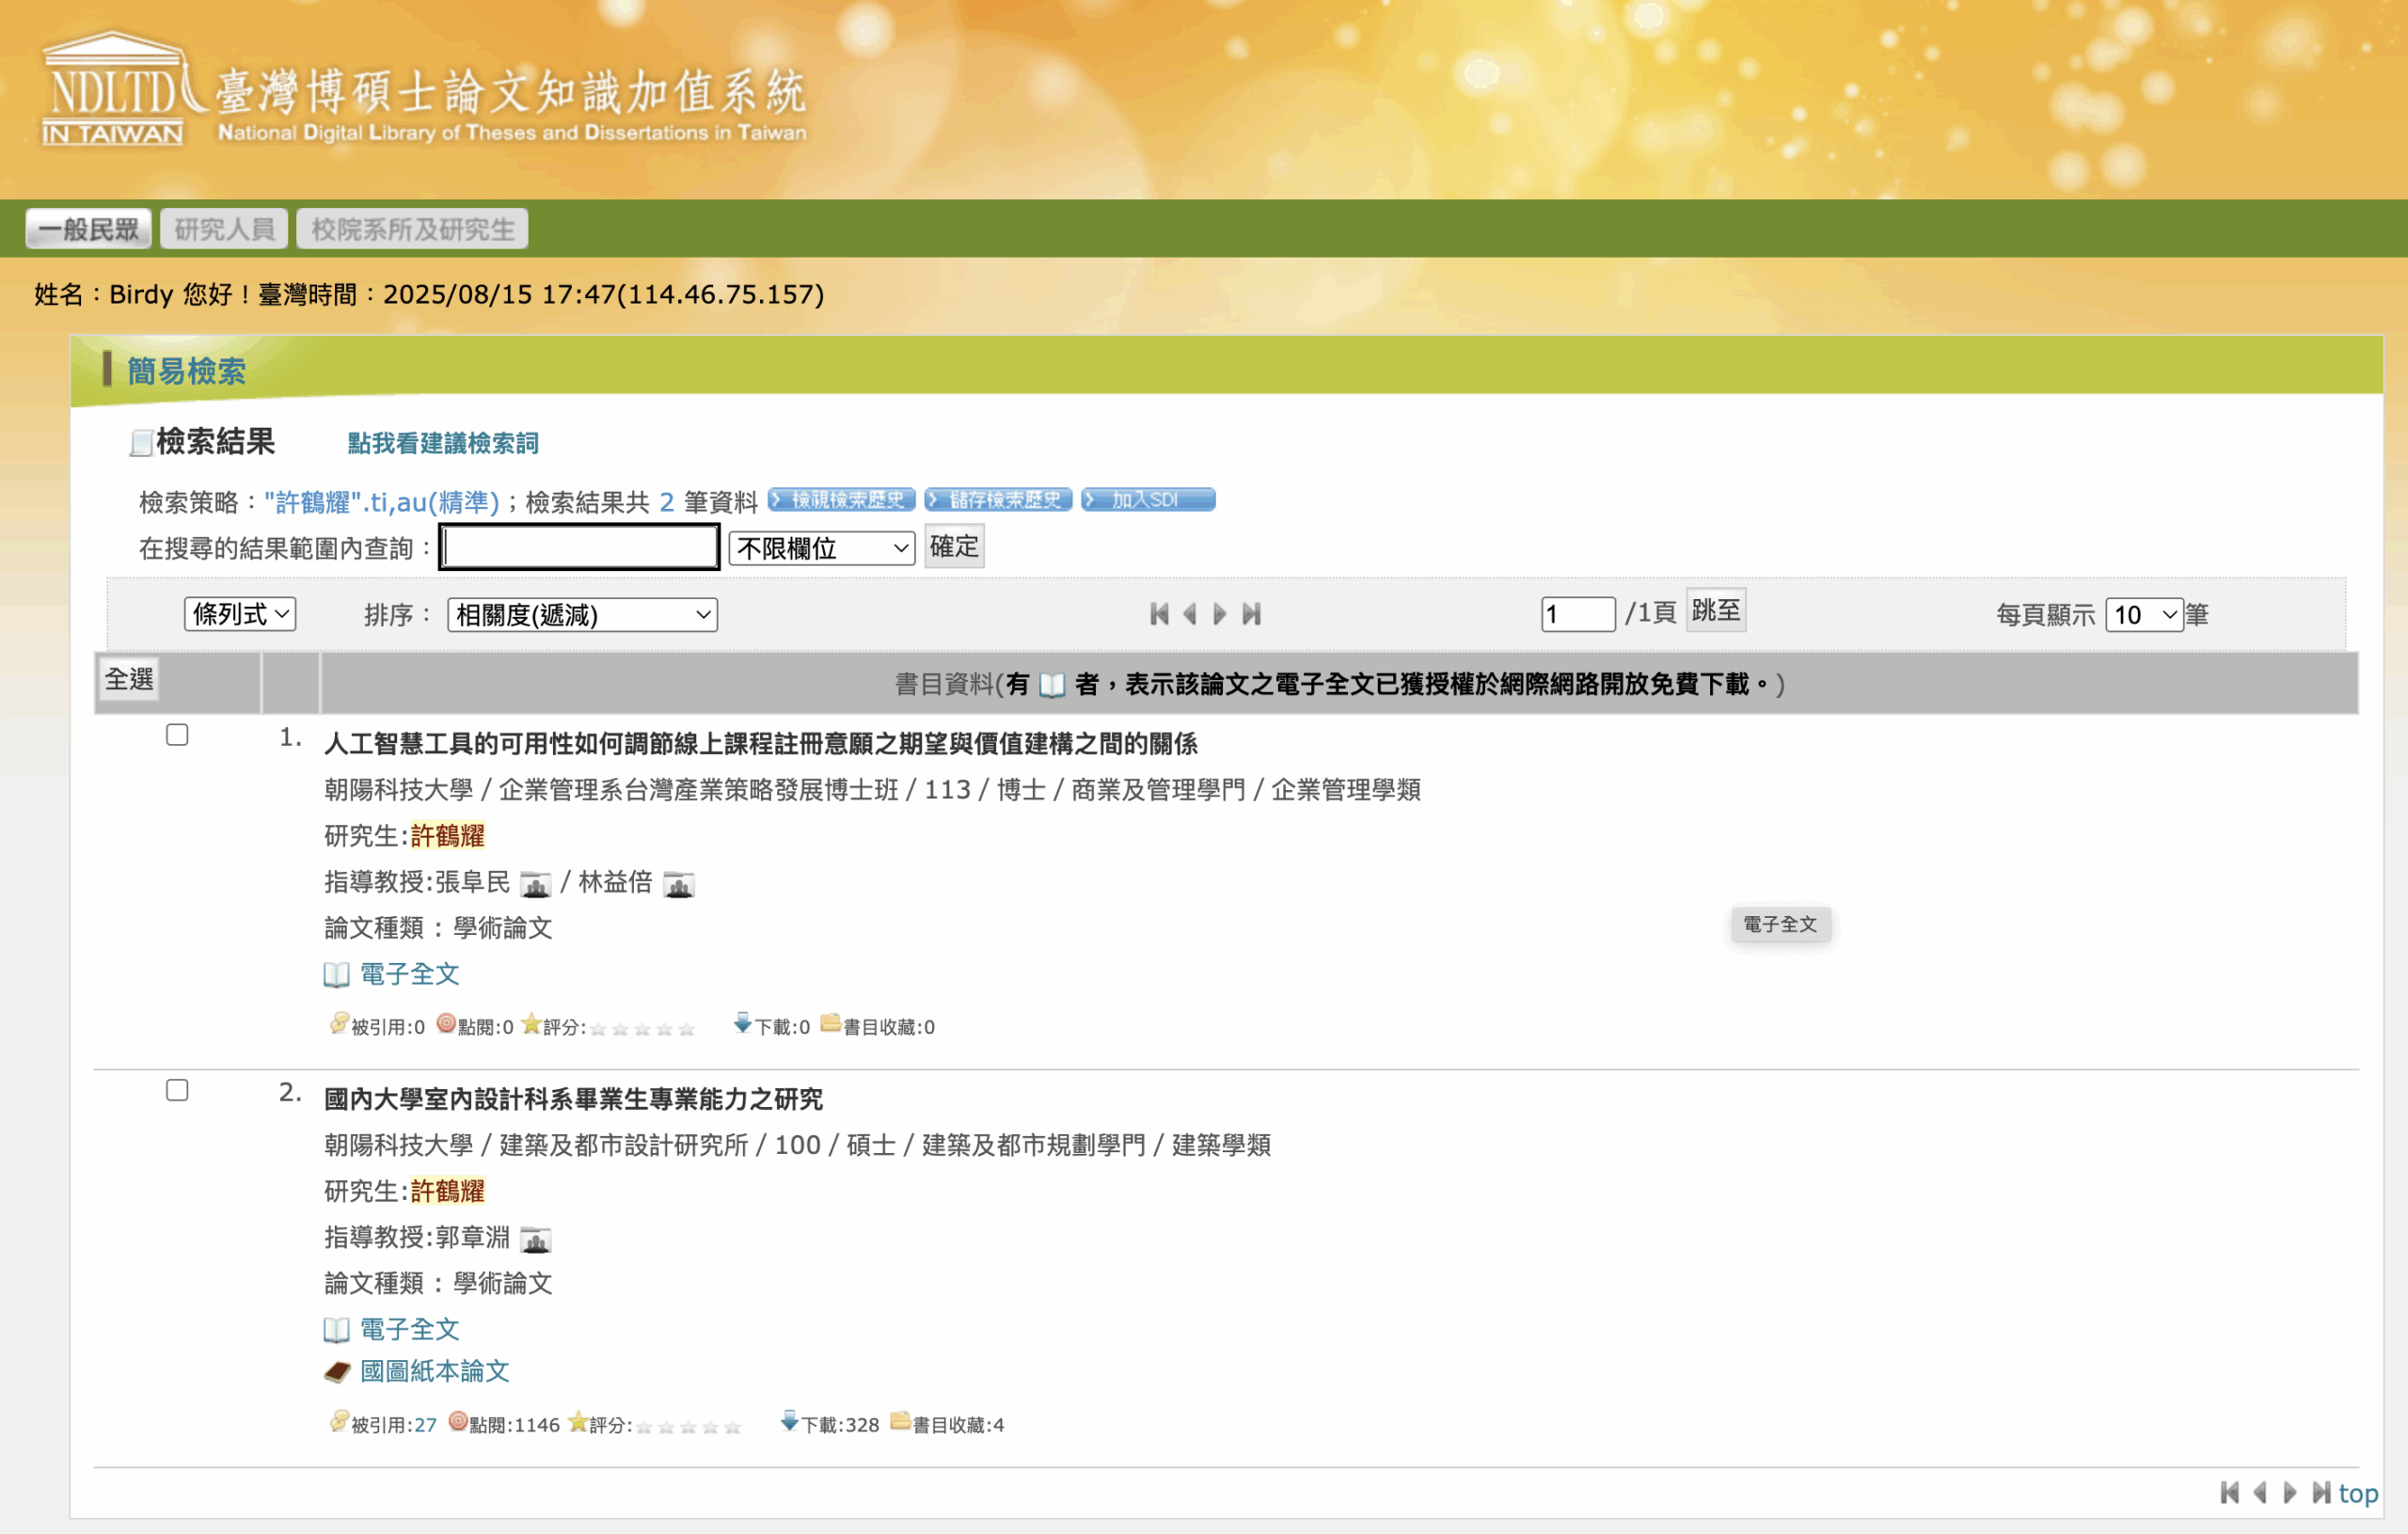The height and width of the screenshot is (1534, 2408).
Task: Open advisor 張阜民's profile icon
Action: click(536, 885)
